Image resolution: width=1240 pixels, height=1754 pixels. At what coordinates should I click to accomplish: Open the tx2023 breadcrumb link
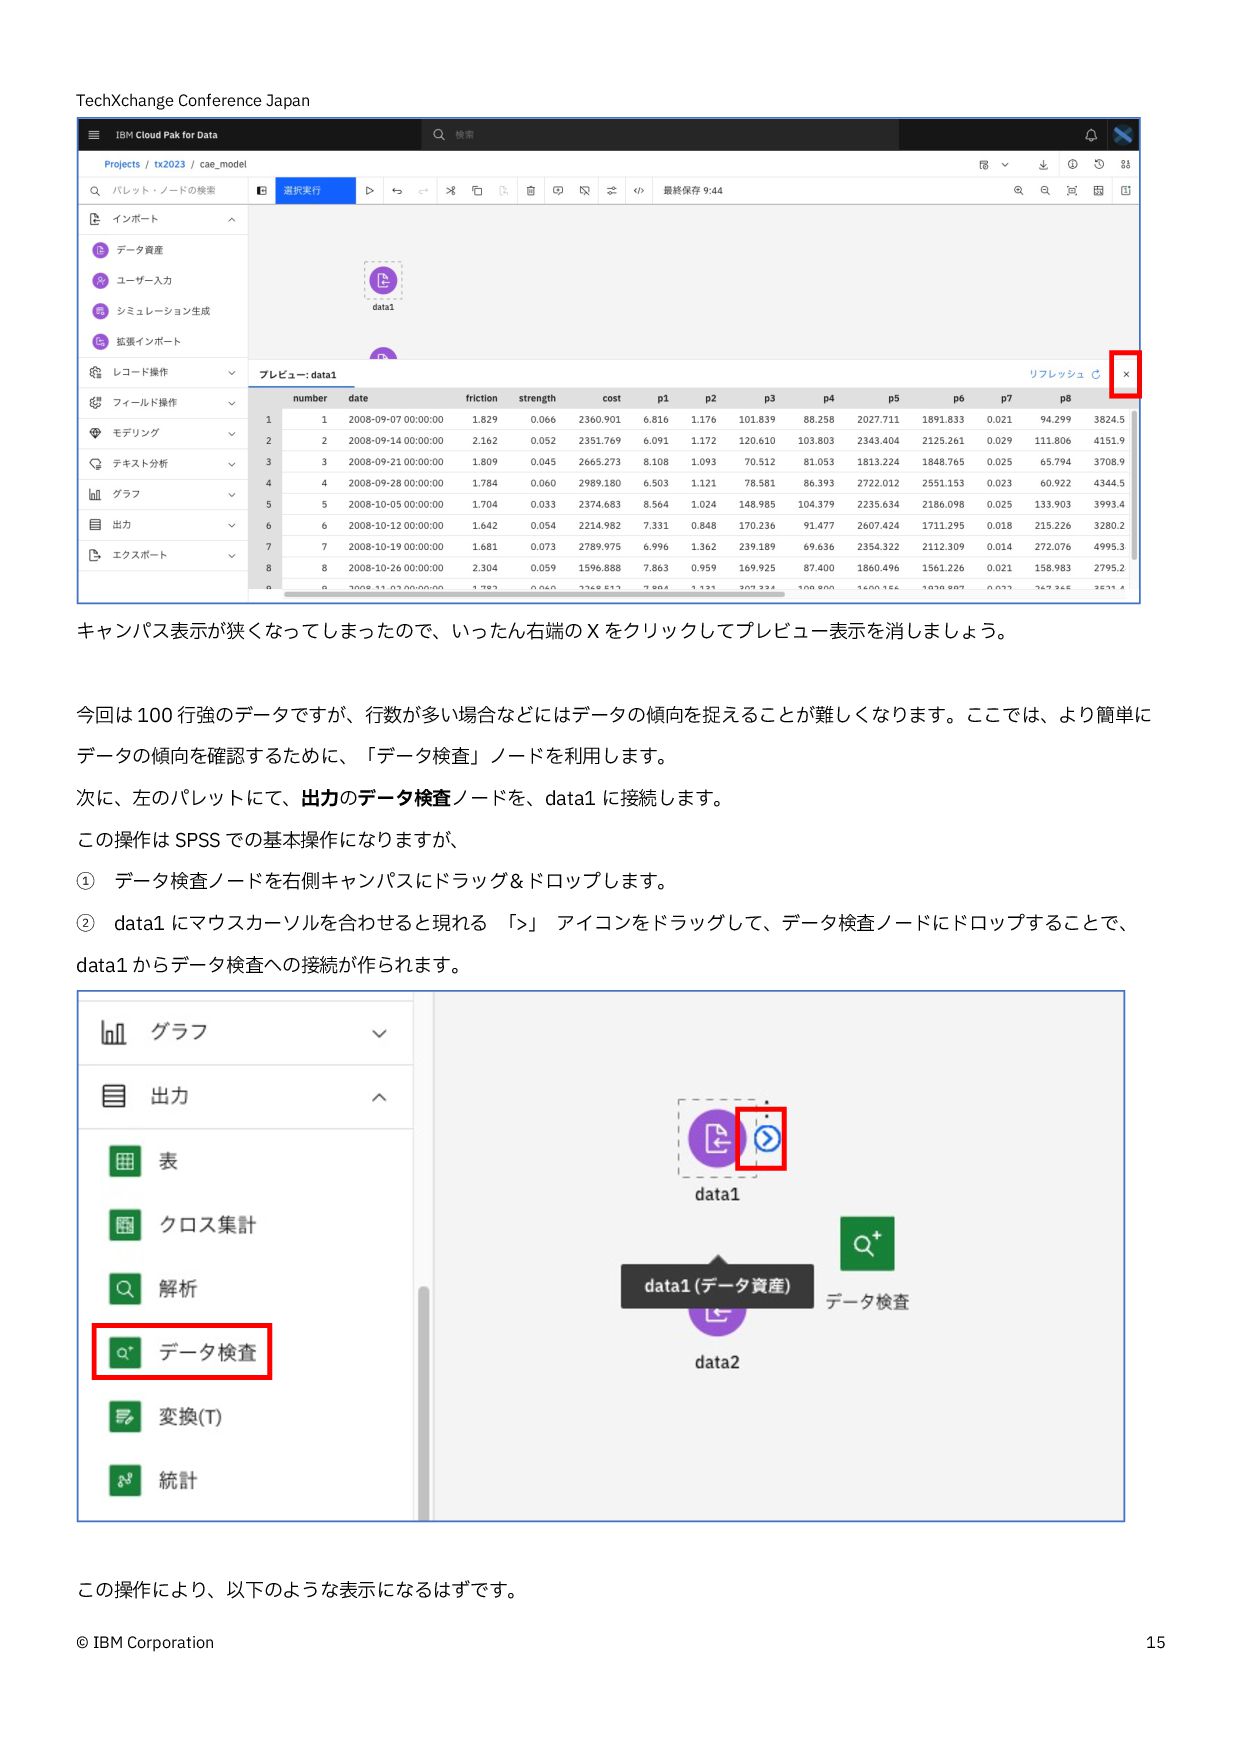click(x=170, y=164)
